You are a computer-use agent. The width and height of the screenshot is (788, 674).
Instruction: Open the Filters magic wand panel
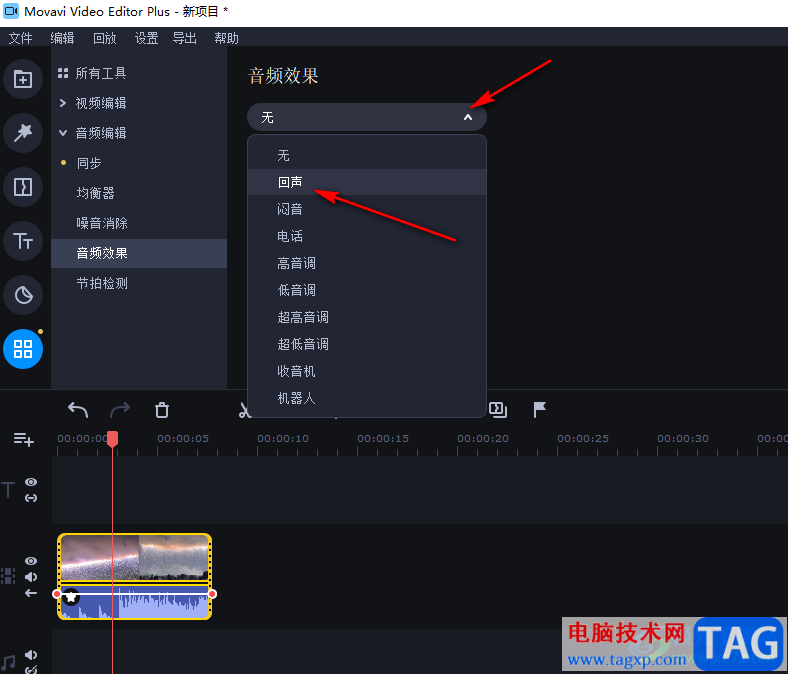[x=23, y=133]
